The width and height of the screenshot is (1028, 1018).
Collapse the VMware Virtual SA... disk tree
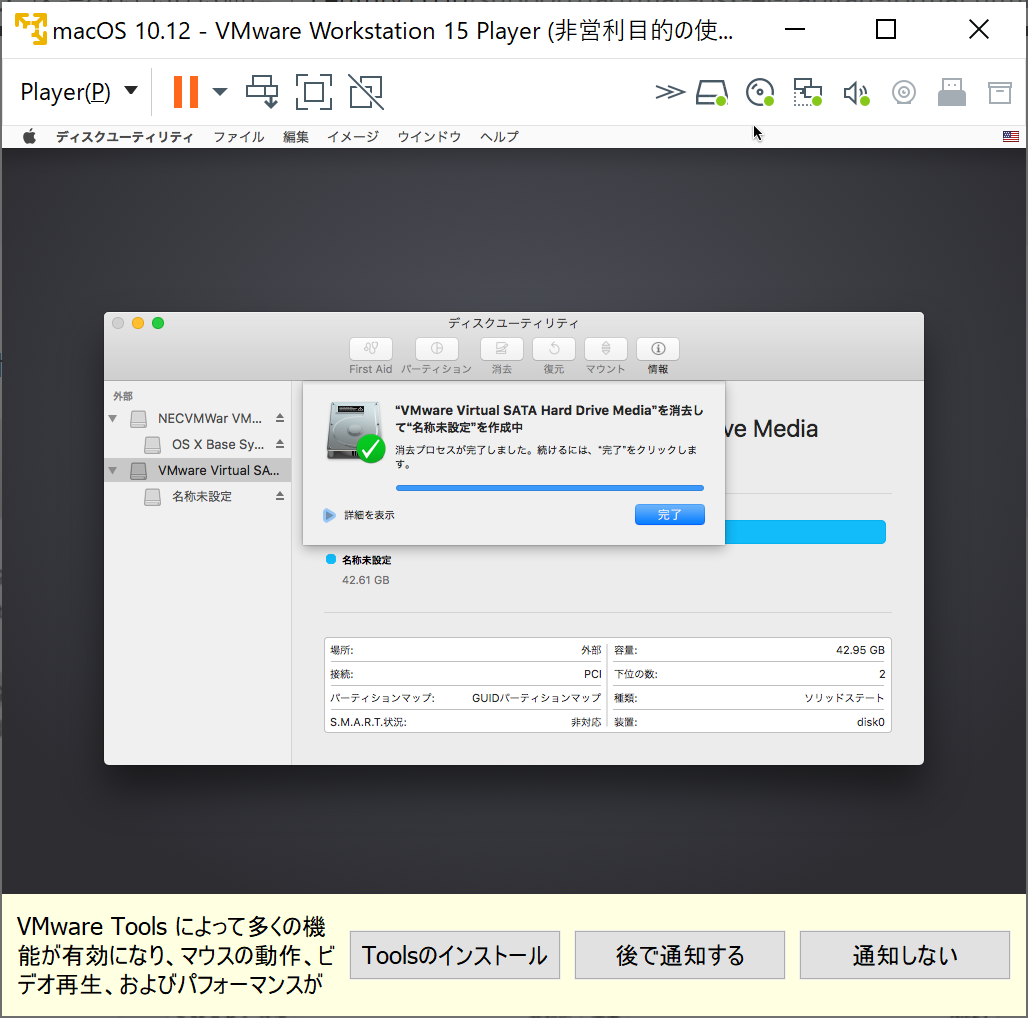pyautogui.click(x=113, y=471)
